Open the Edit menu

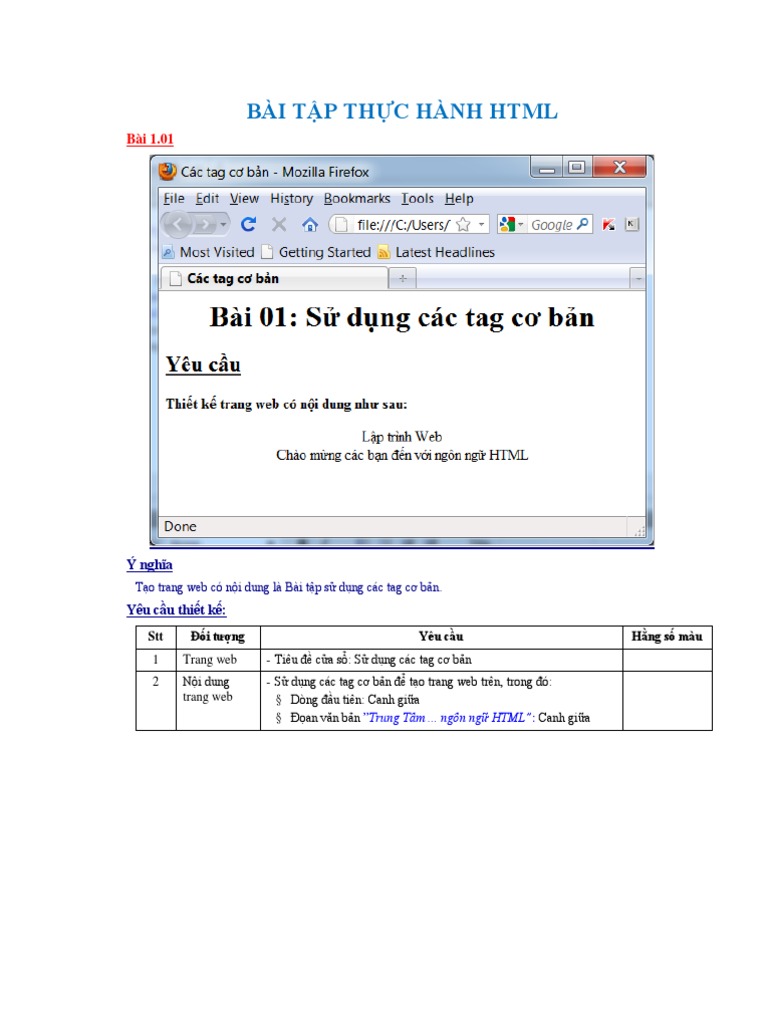pos(207,199)
